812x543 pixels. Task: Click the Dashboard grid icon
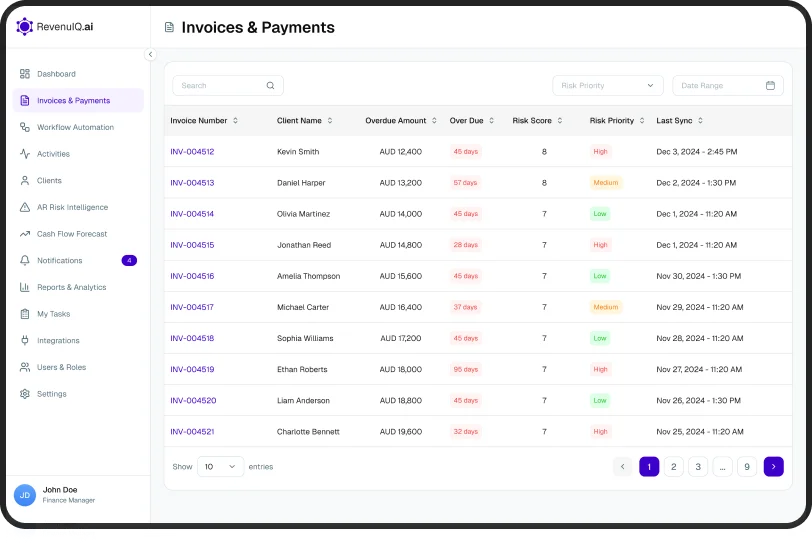25,74
